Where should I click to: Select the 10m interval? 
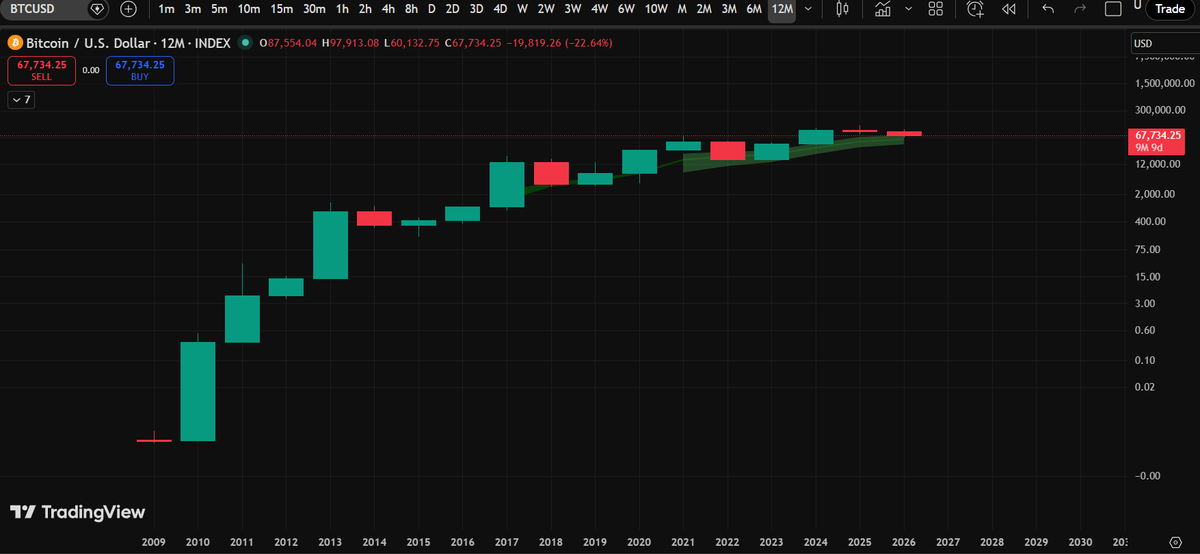pos(249,9)
